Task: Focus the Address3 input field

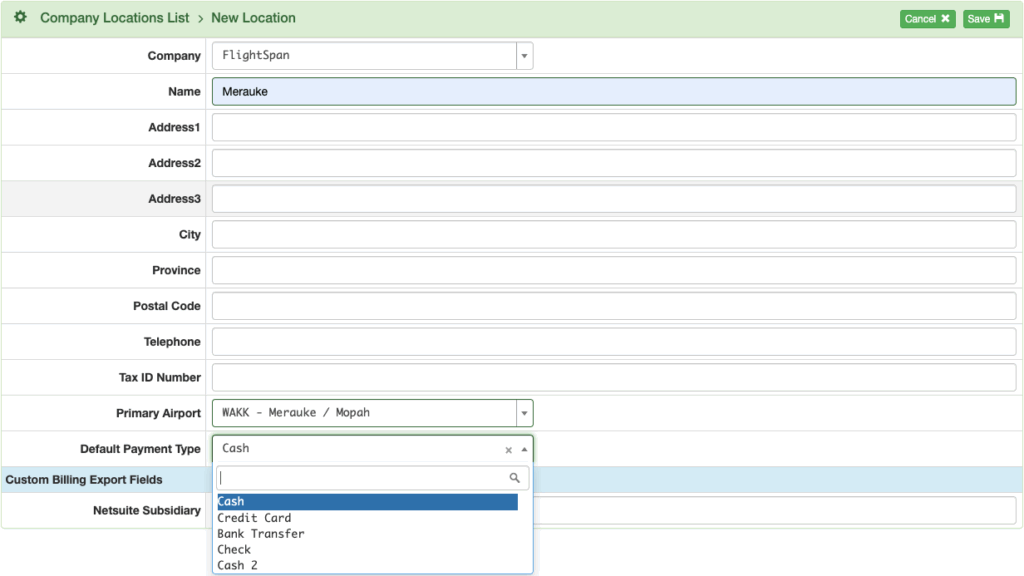Action: pos(614,199)
